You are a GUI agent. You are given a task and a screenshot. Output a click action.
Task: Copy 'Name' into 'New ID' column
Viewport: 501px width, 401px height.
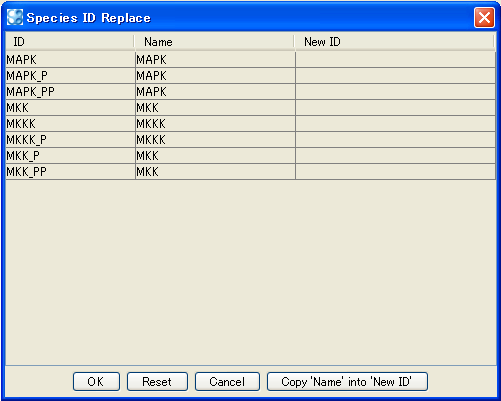(347, 381)
